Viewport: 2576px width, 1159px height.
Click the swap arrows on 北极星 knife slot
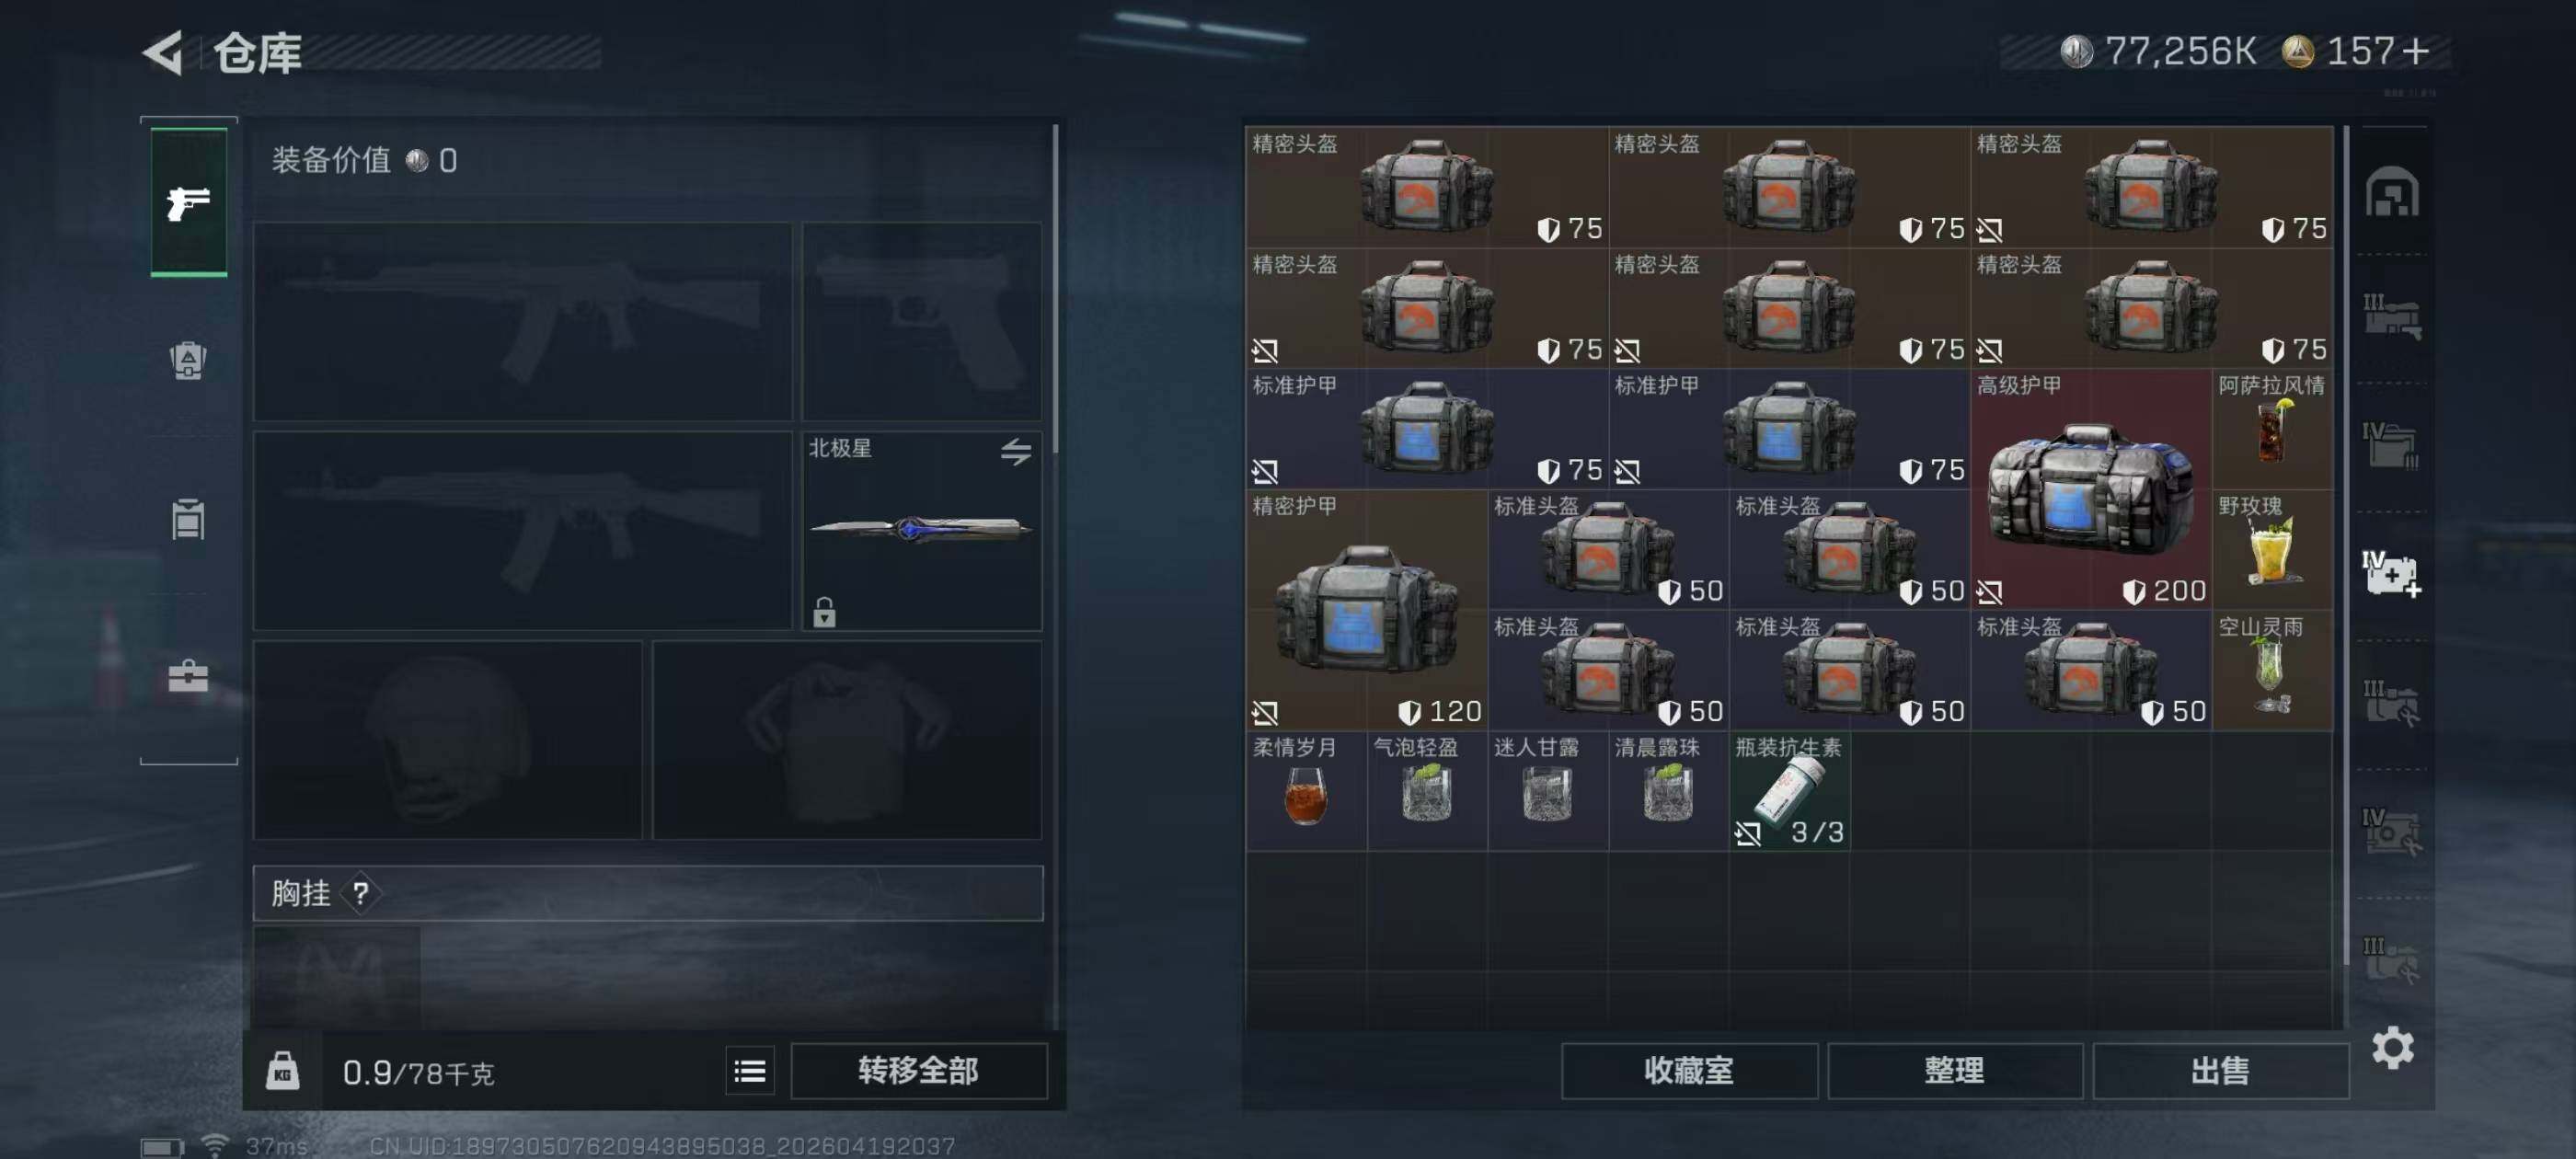click(x=1015, y=452)
